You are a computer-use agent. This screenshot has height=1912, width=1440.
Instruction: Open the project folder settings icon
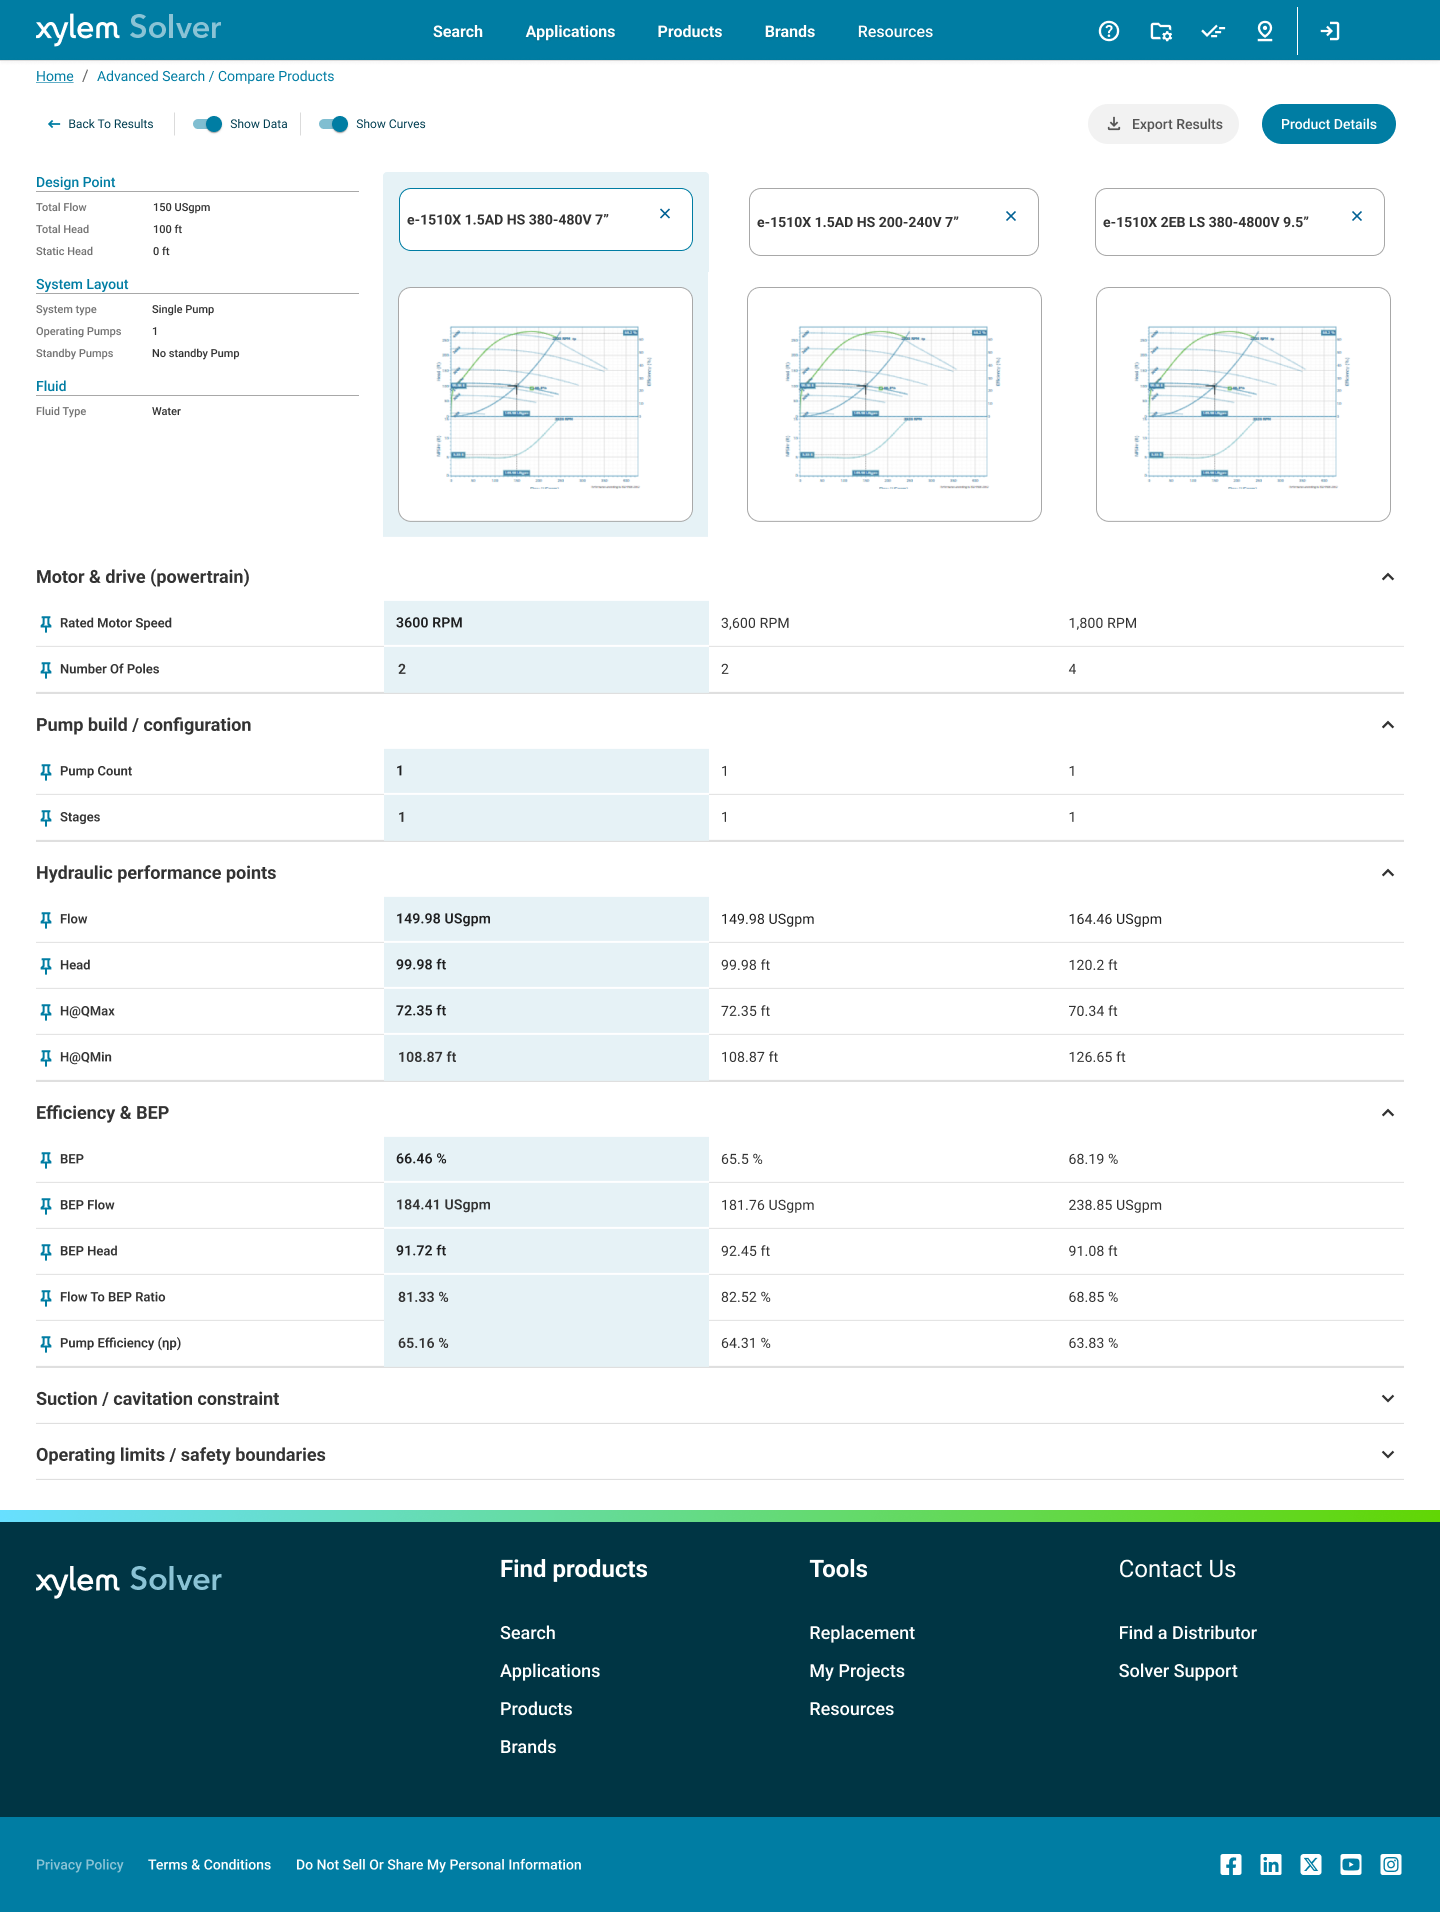(x=1161, y=31)
